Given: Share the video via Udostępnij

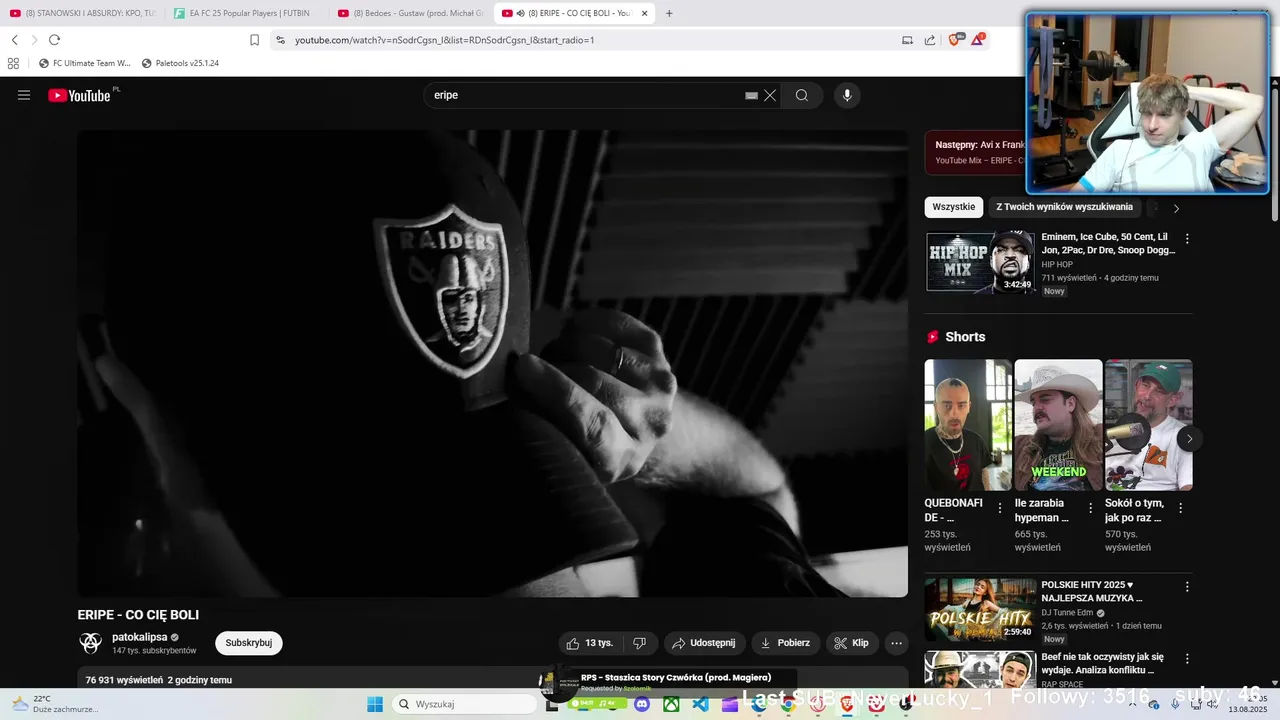Looking at the screenshot, I should [x=704, y=643].
